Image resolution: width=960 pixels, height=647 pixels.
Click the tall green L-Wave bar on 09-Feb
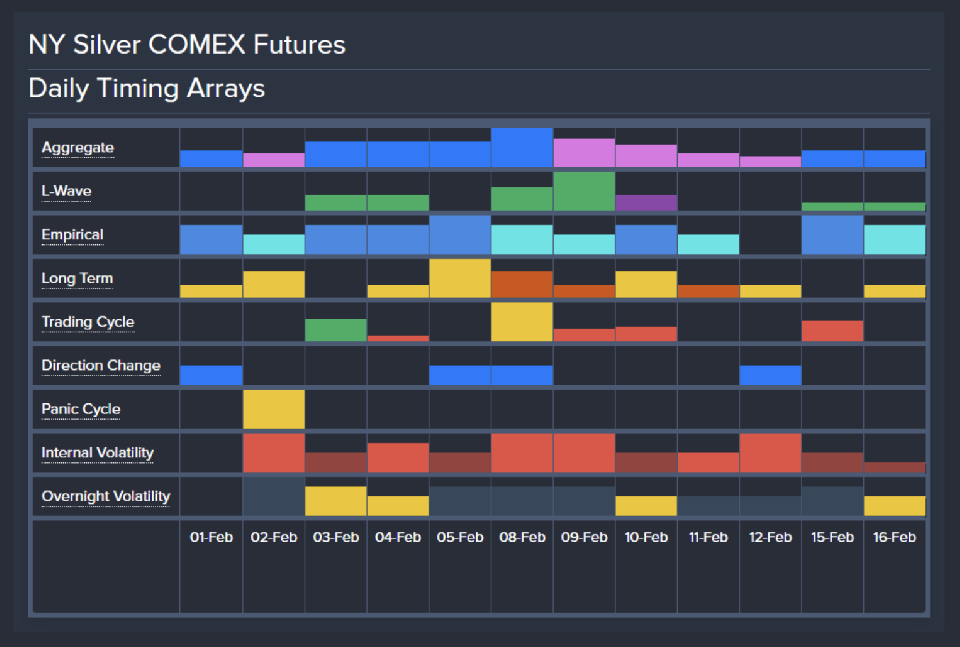tap(584, 191)
